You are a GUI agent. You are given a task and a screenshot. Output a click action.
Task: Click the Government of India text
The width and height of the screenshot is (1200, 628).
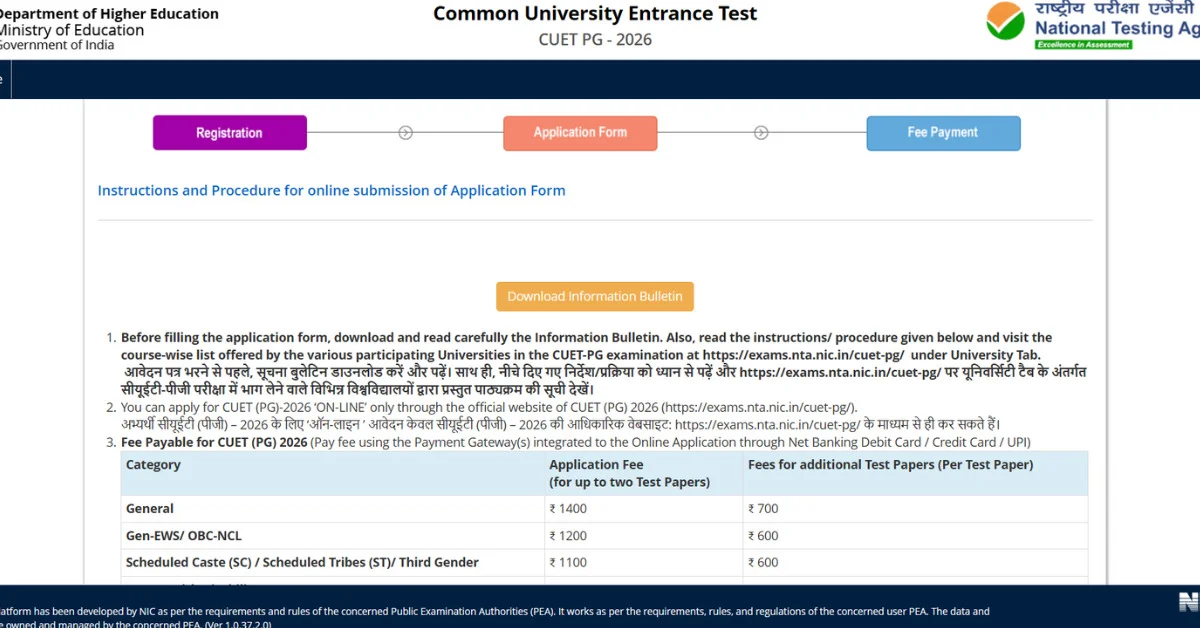[57, 45]
